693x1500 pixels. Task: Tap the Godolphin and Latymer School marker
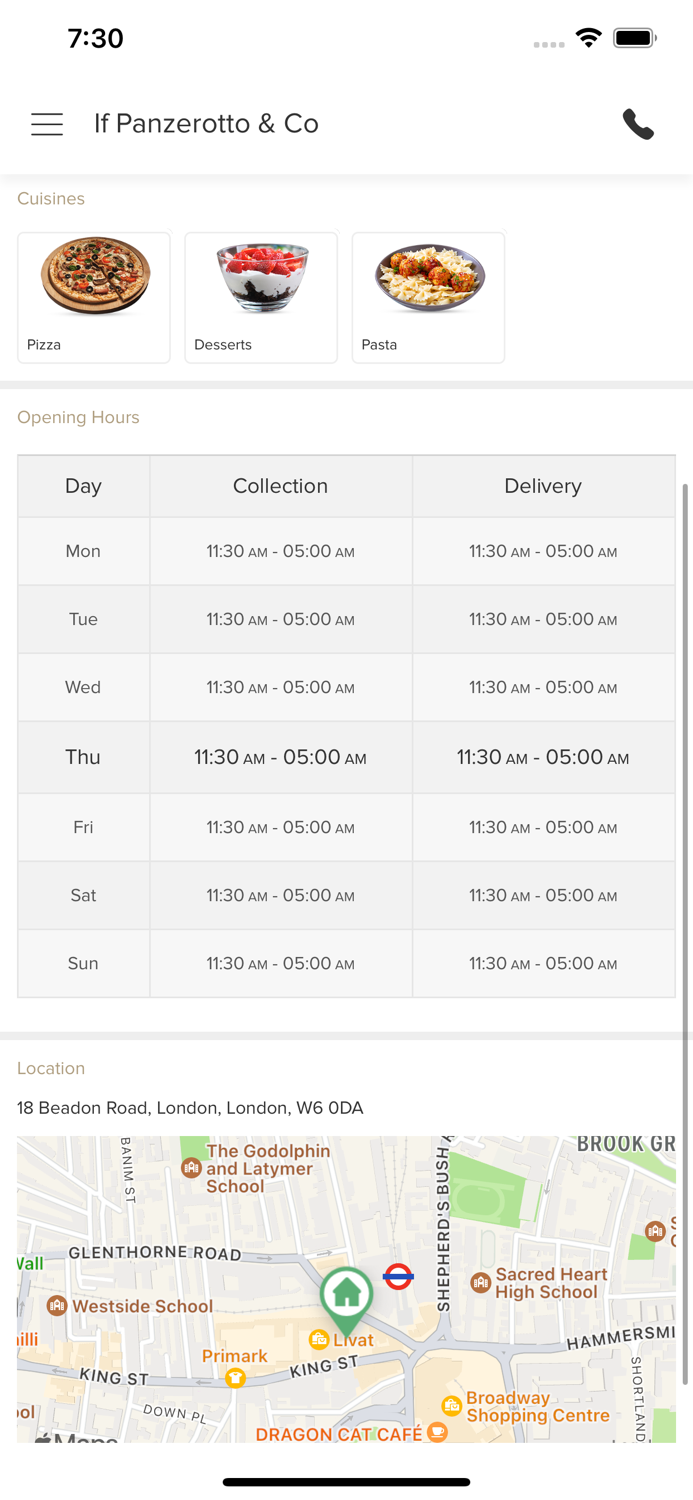(191, 1168)
